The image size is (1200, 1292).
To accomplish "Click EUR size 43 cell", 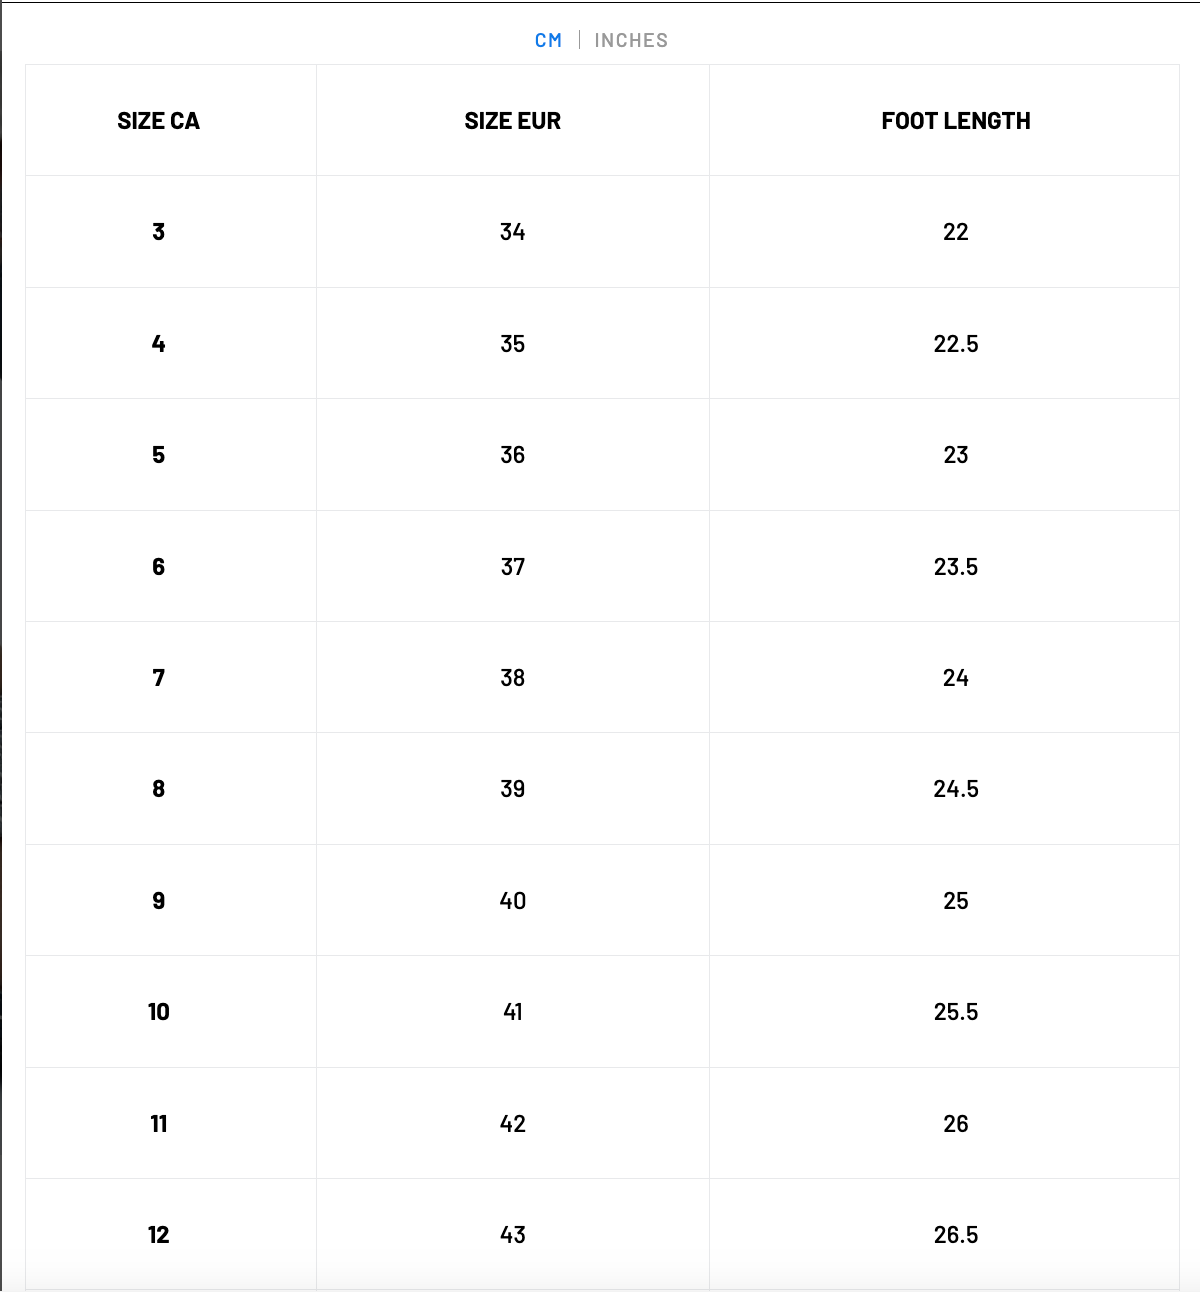I will tap(513, 1235).
